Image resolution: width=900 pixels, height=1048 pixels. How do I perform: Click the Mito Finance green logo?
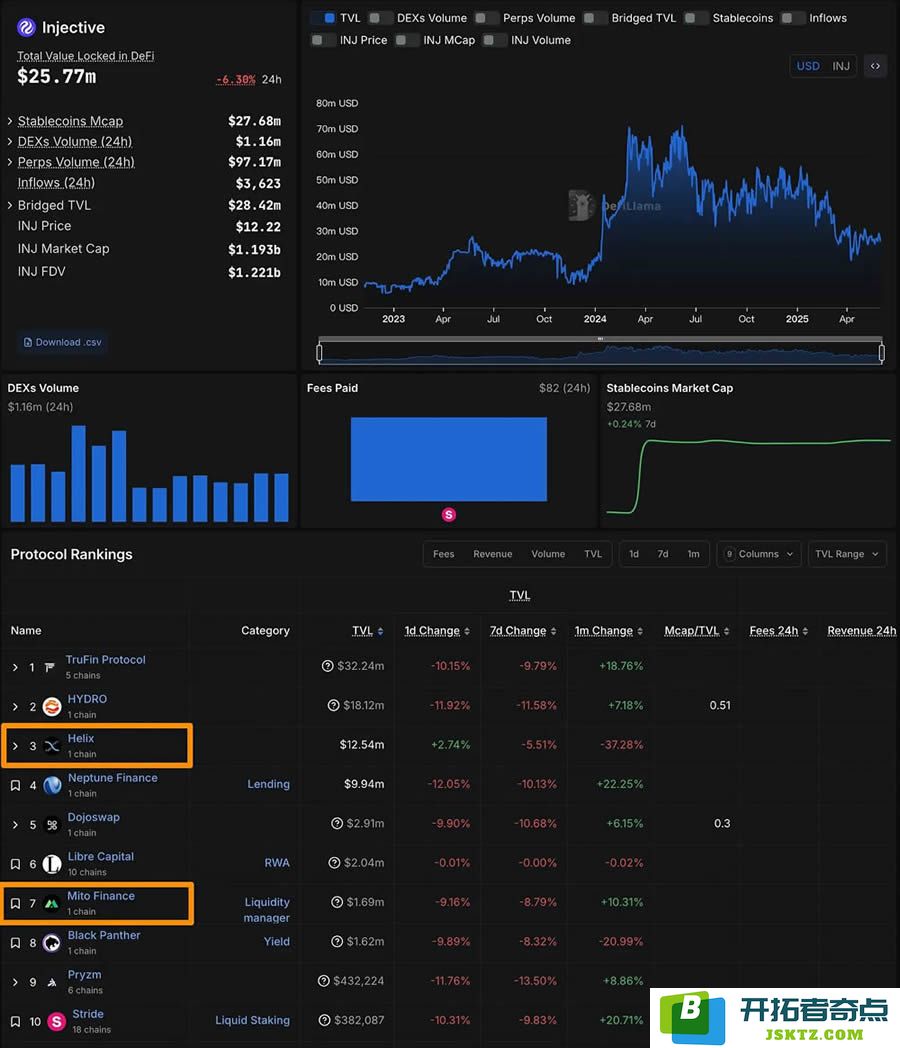click(51, 904)
